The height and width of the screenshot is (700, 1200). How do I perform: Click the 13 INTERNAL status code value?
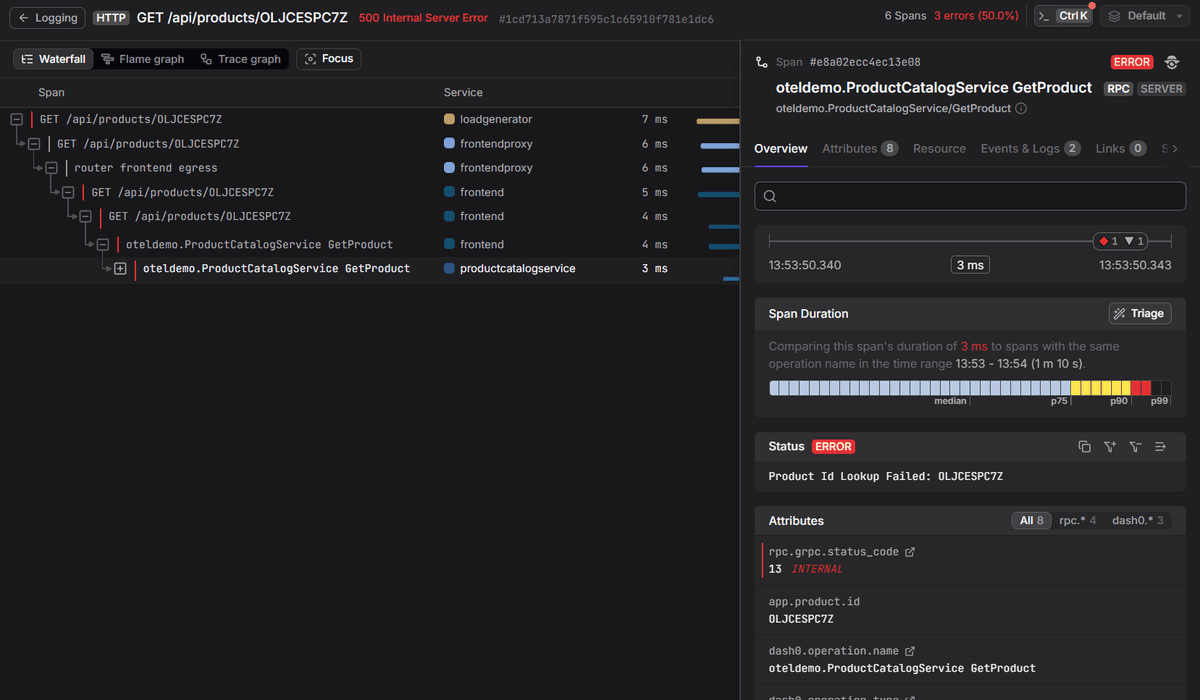coord(806,569)
